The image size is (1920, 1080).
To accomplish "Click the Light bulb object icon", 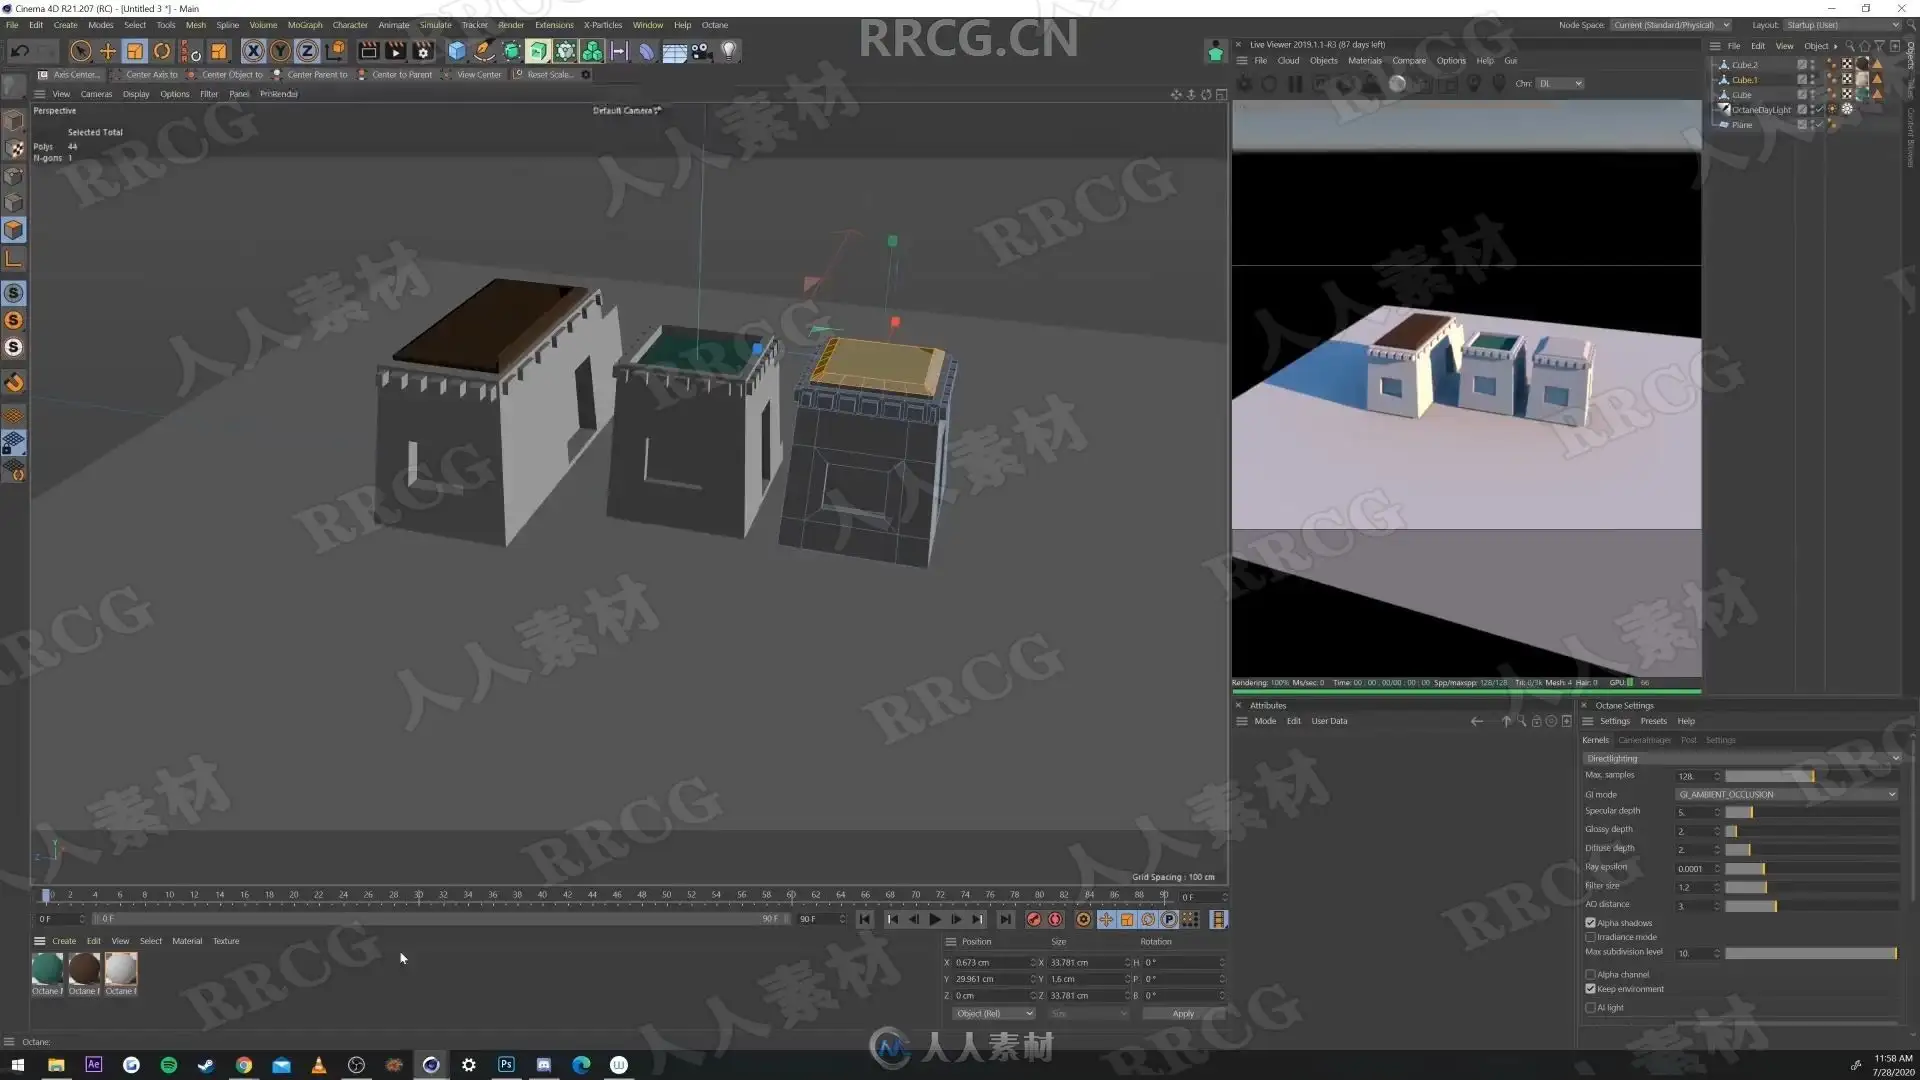I will pyautogui.click(x=729, y=51).
